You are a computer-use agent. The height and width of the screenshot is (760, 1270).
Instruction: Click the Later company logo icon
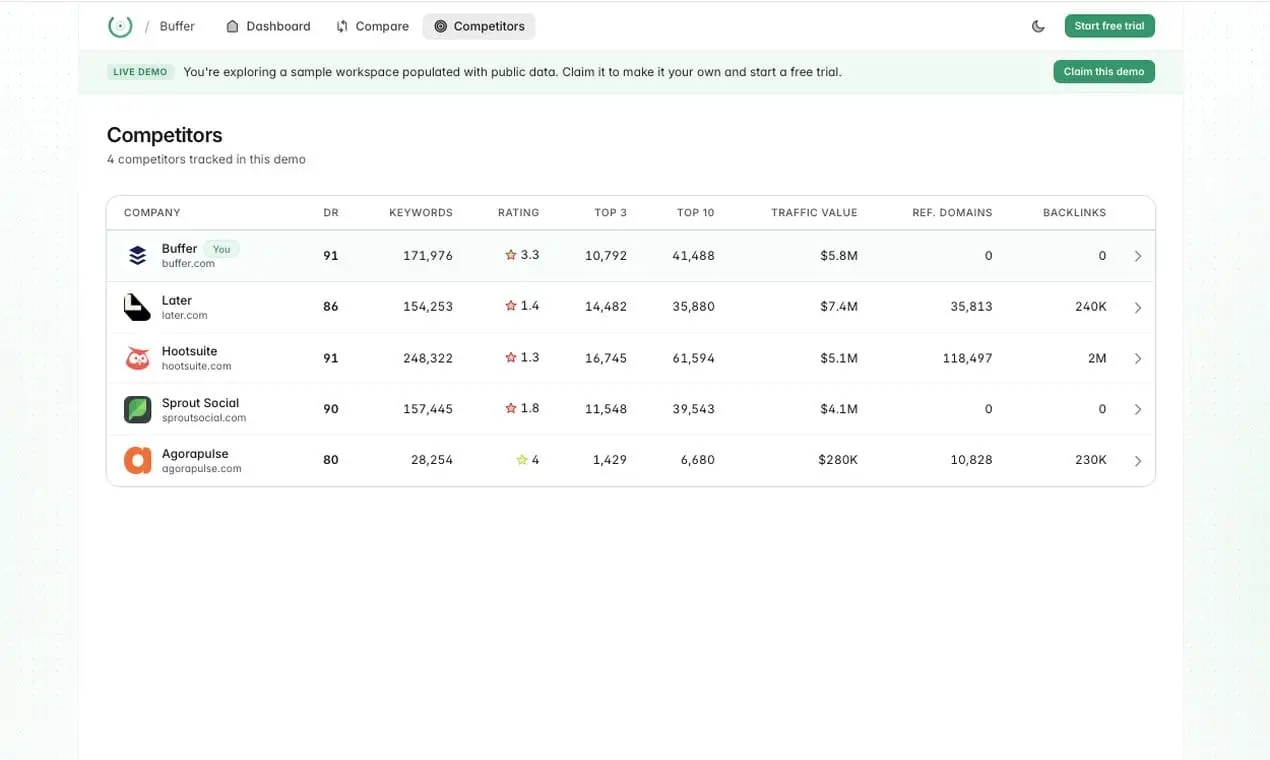point(137,307)
